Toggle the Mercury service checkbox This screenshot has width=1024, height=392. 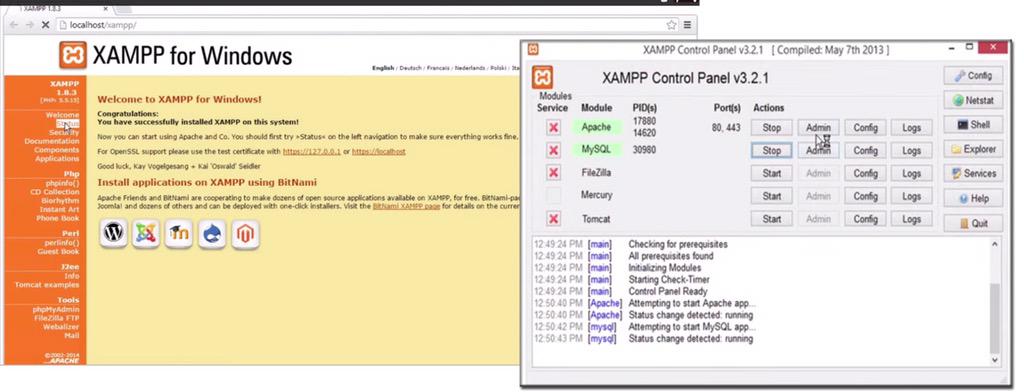tap(554, 195)
